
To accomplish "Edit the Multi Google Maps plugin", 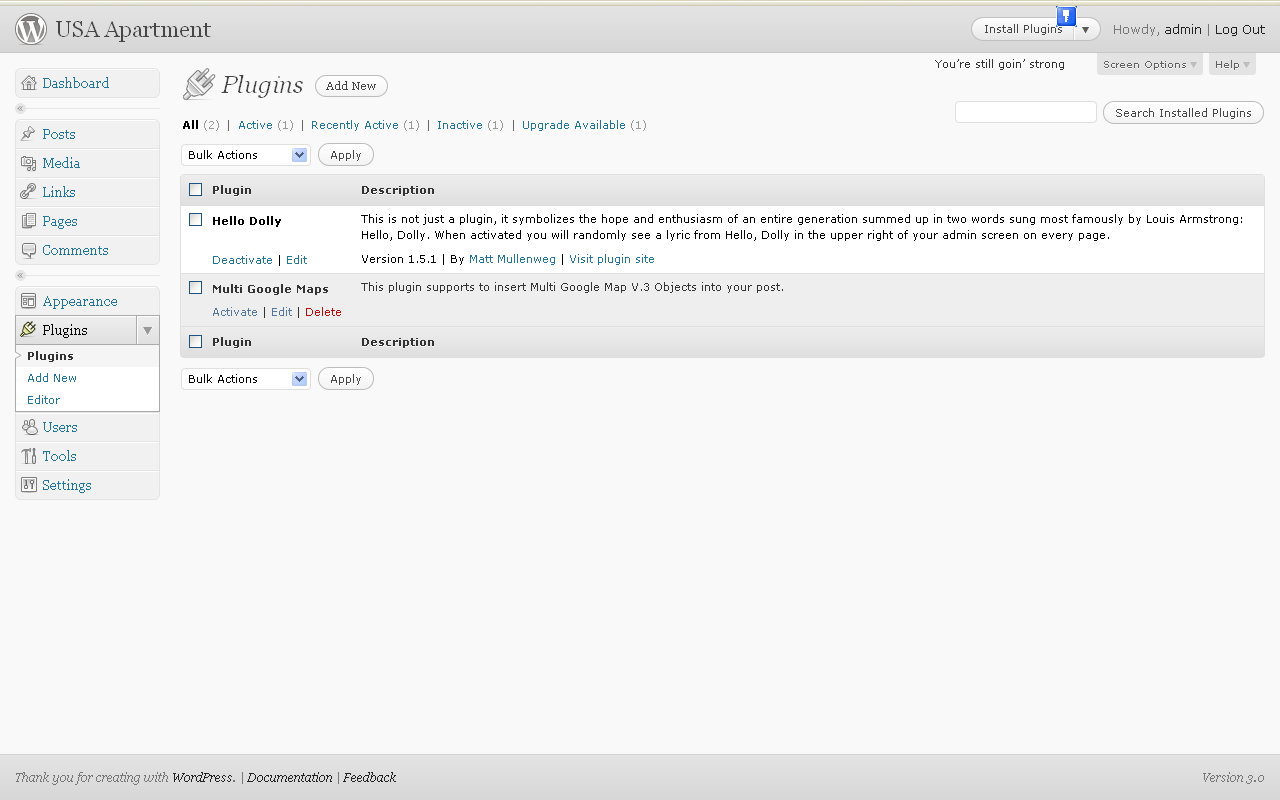I will tap(282, 312).
